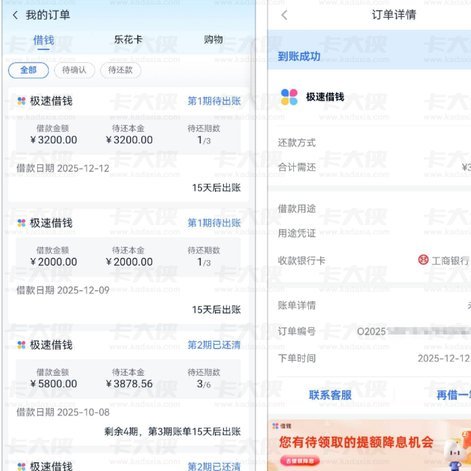Switch to the 购物 tab
The image size is (471, 471).
pyautogui.click(x=213, y=40)
